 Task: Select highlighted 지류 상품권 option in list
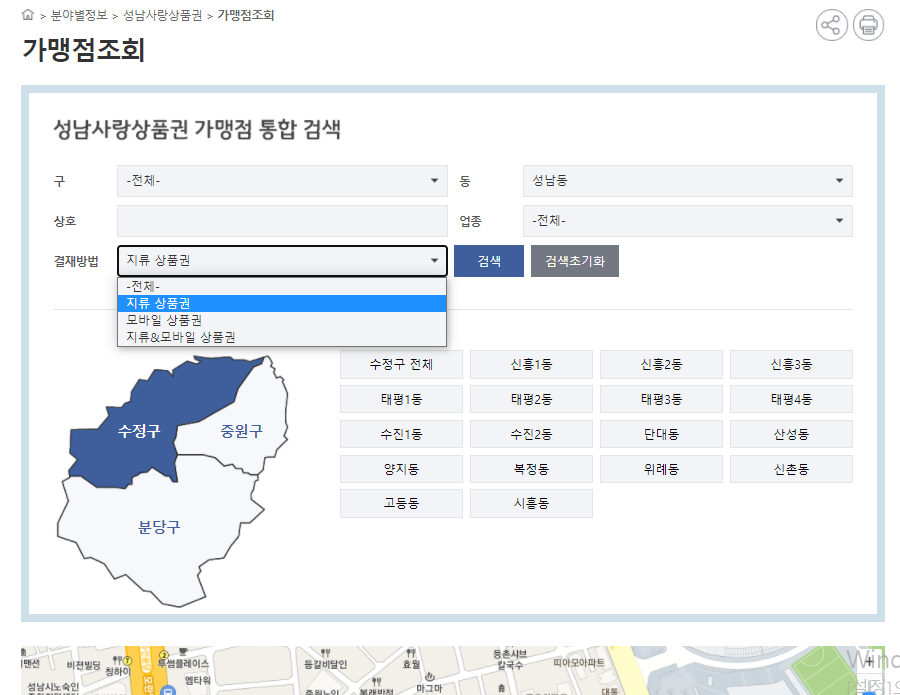[x=282, y=303]
